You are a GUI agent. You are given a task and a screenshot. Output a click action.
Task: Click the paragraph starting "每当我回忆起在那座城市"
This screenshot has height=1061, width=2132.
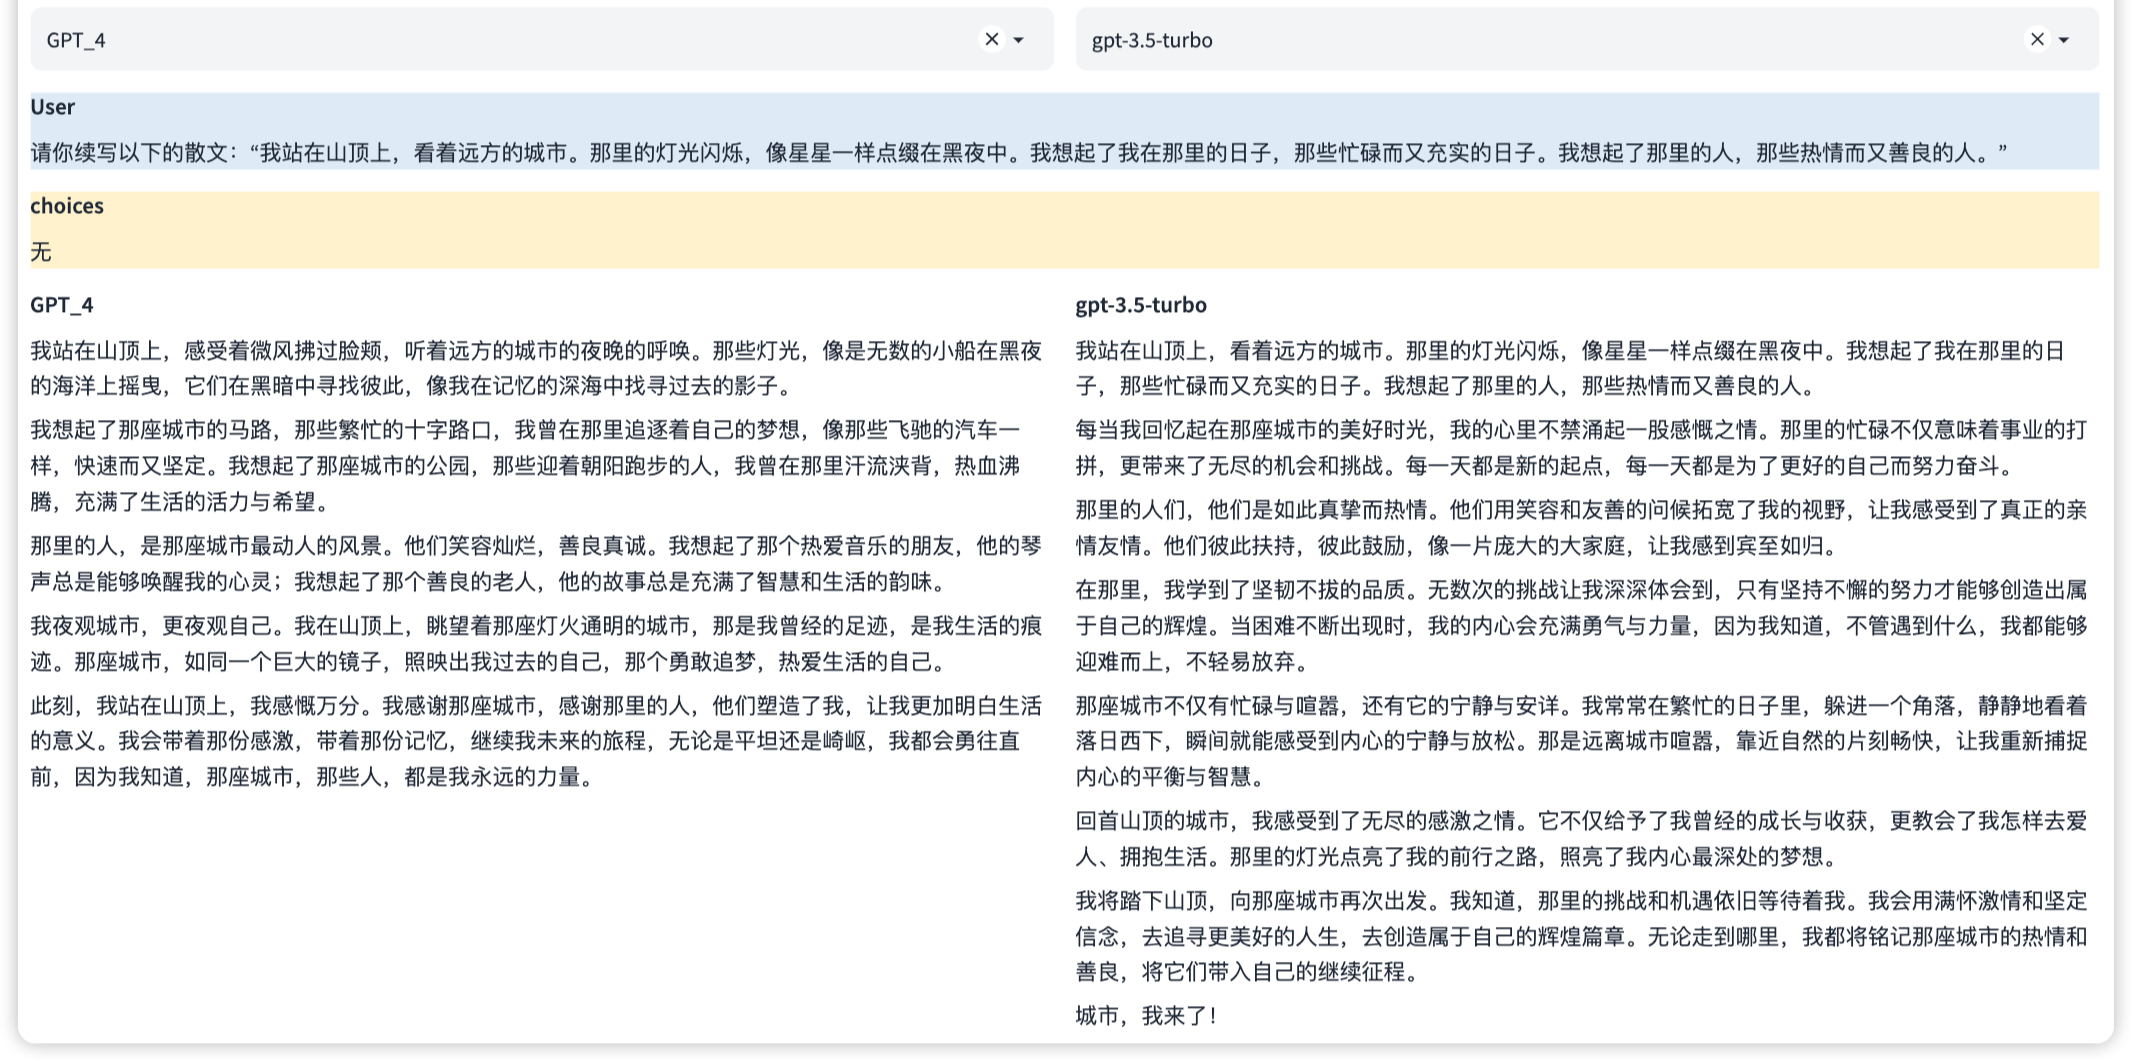(x=1582, y=447)
